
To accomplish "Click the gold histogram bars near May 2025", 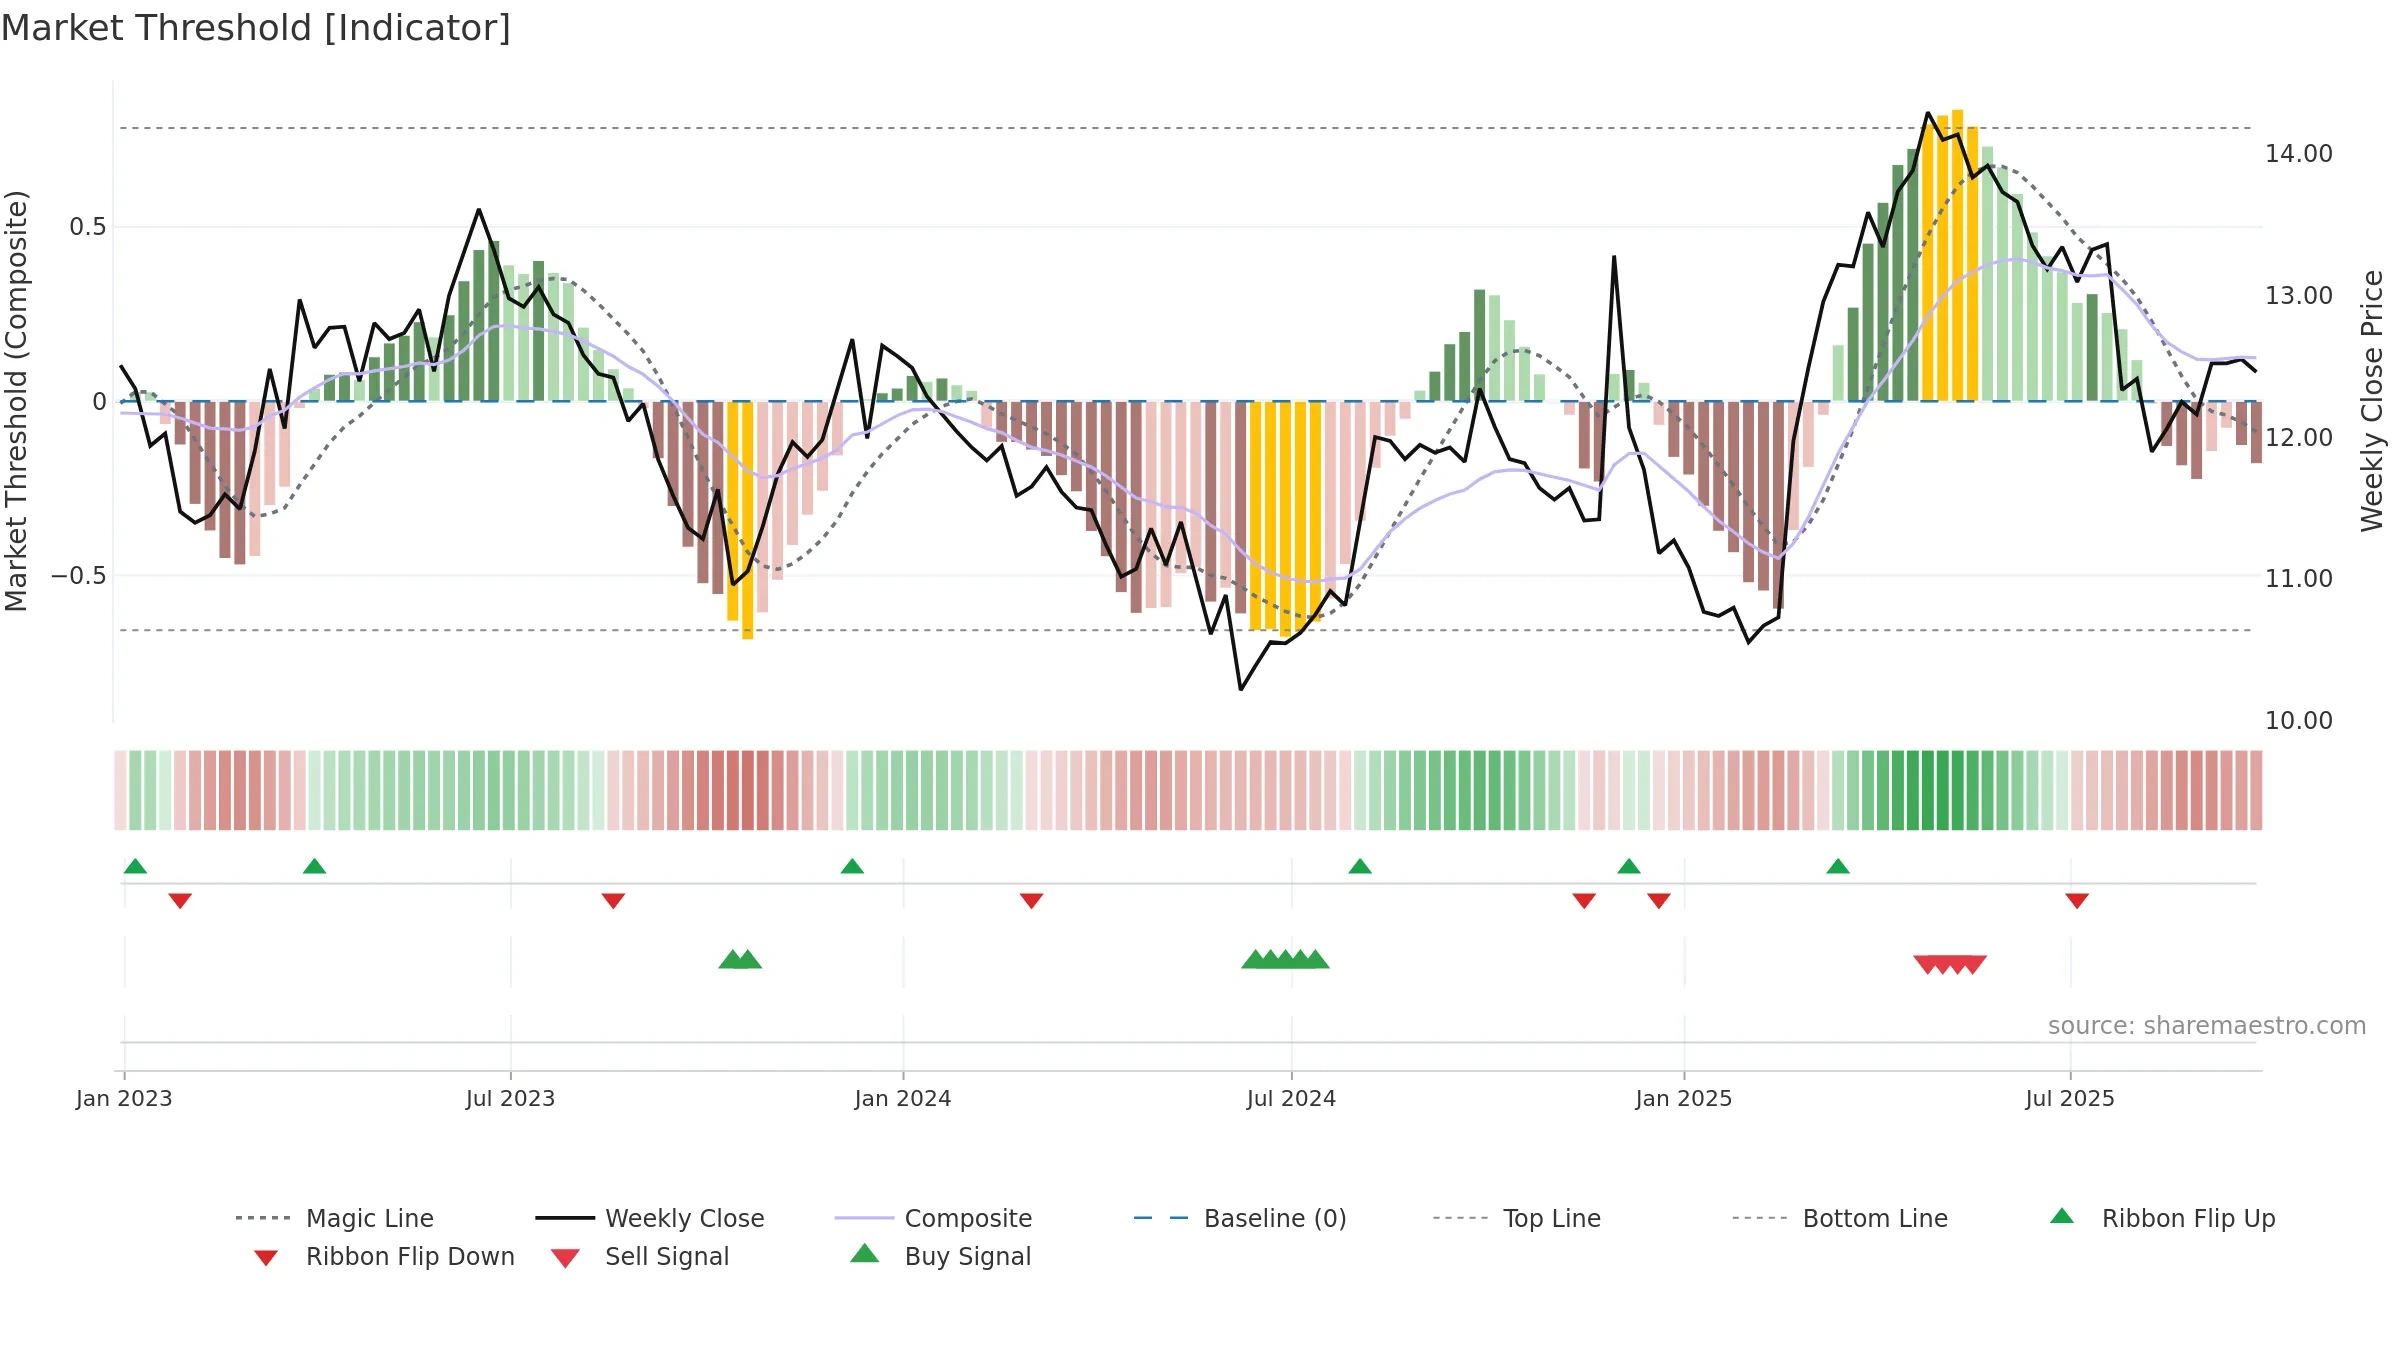I will point(1950,256).
